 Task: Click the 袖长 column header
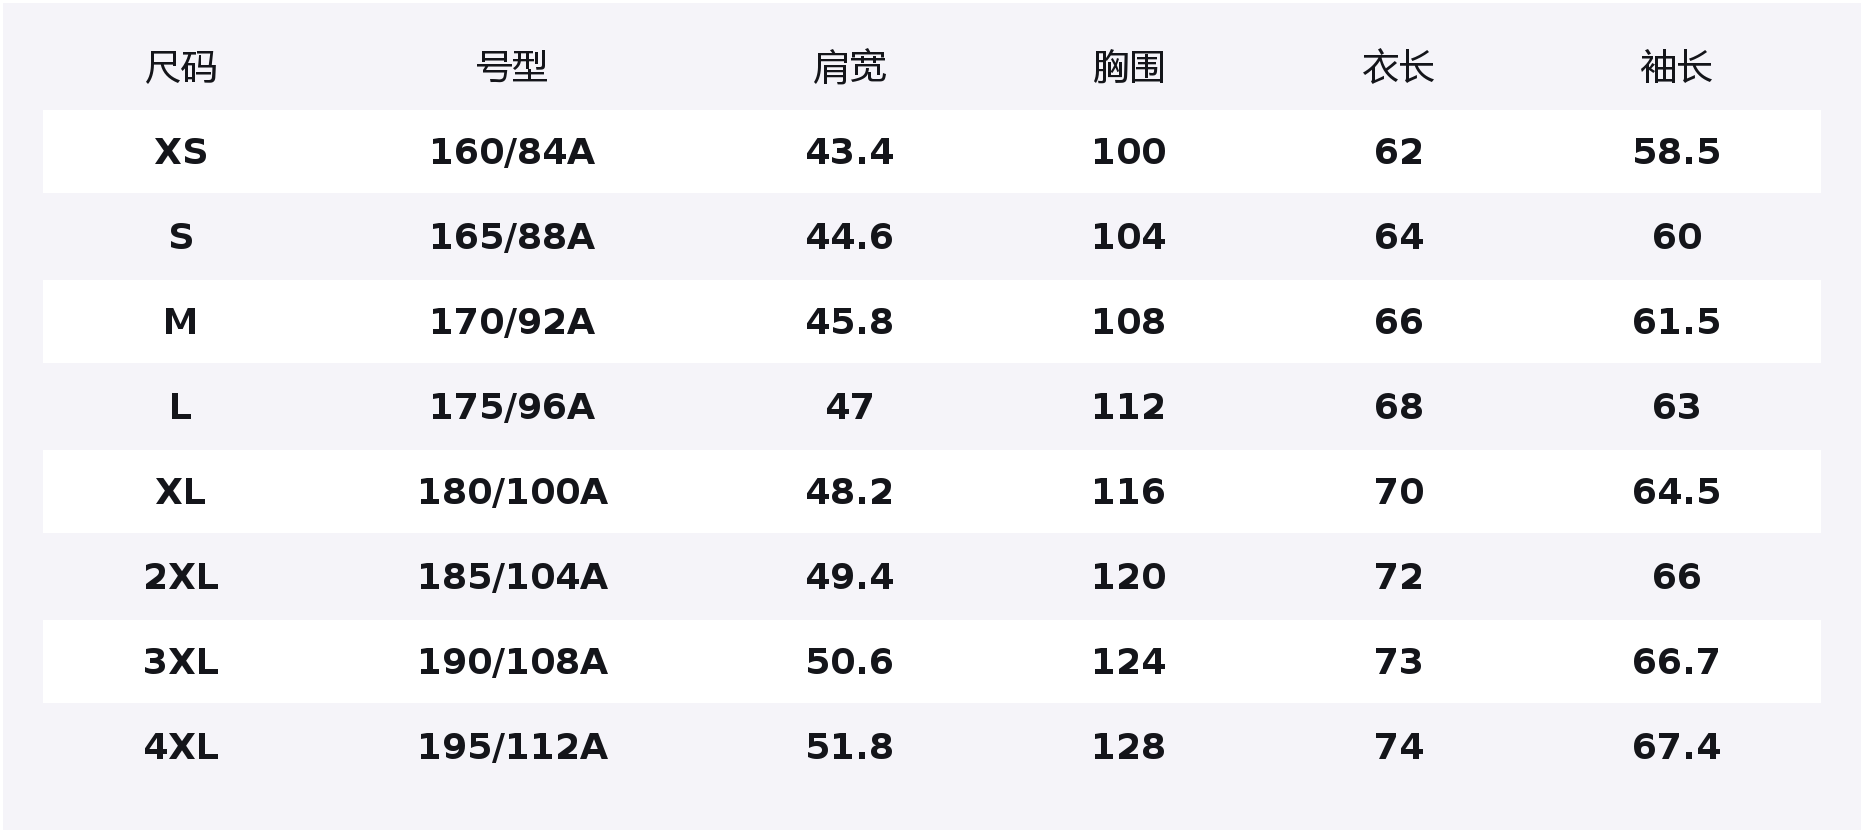pos(1676,68)
